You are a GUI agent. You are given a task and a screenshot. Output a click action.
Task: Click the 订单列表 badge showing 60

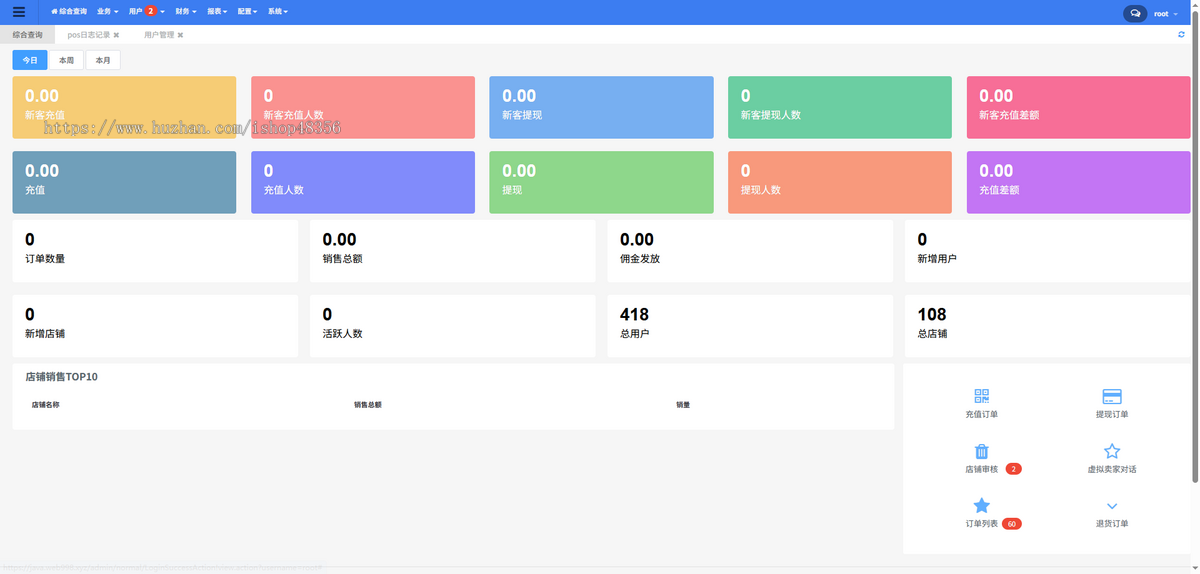(1011, 524)
